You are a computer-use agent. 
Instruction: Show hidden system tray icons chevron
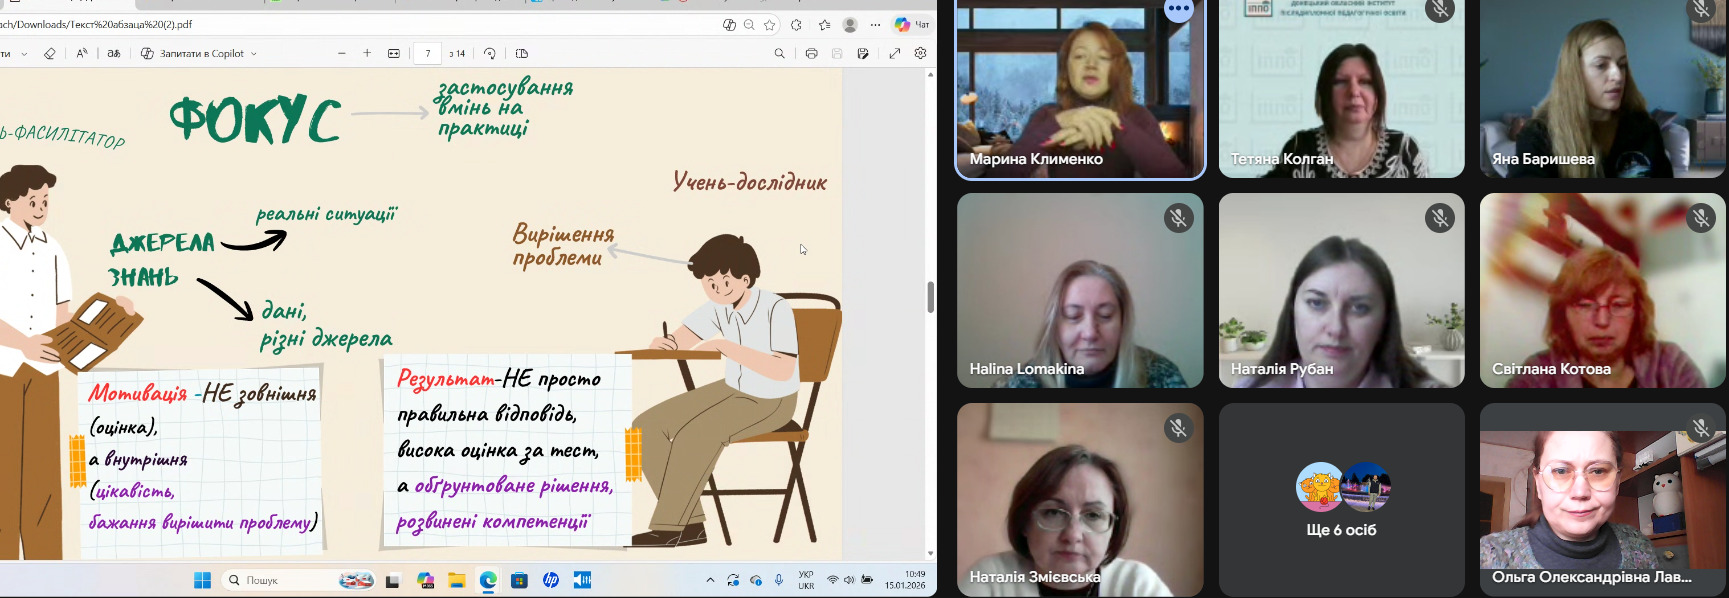tap(710, 580)
